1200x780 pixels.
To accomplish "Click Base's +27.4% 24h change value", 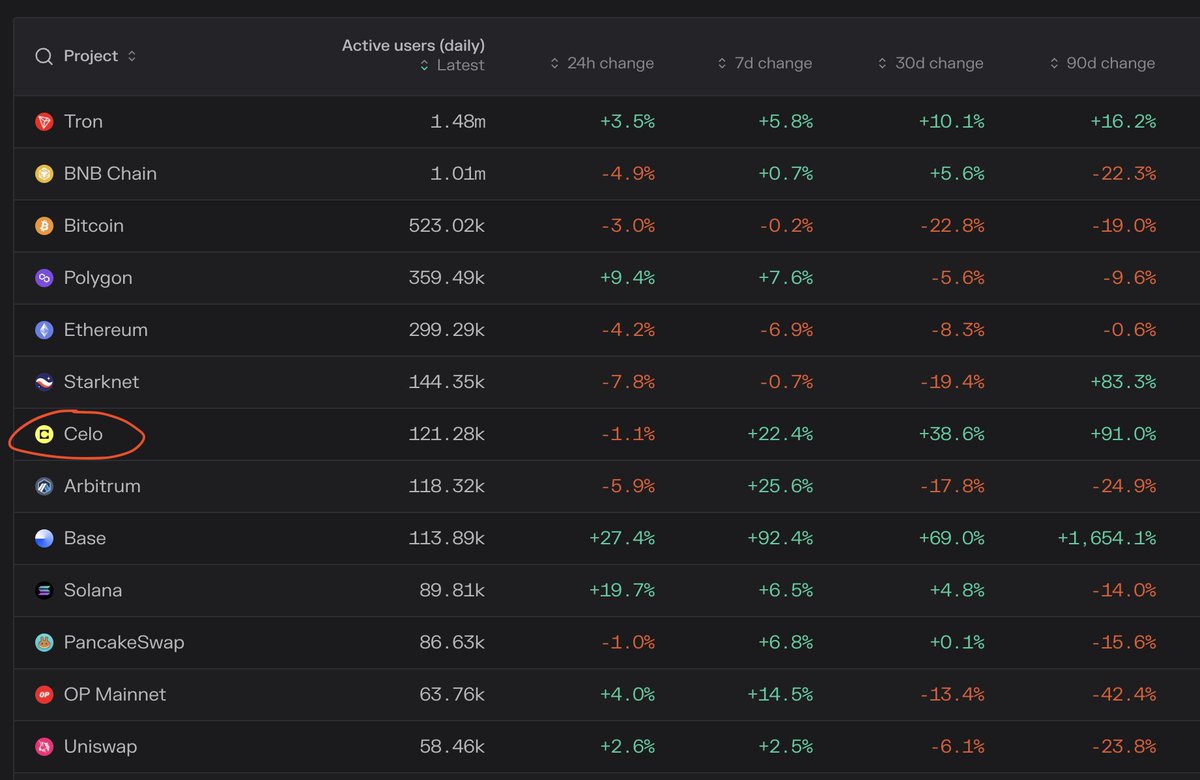I will [621, 538].
